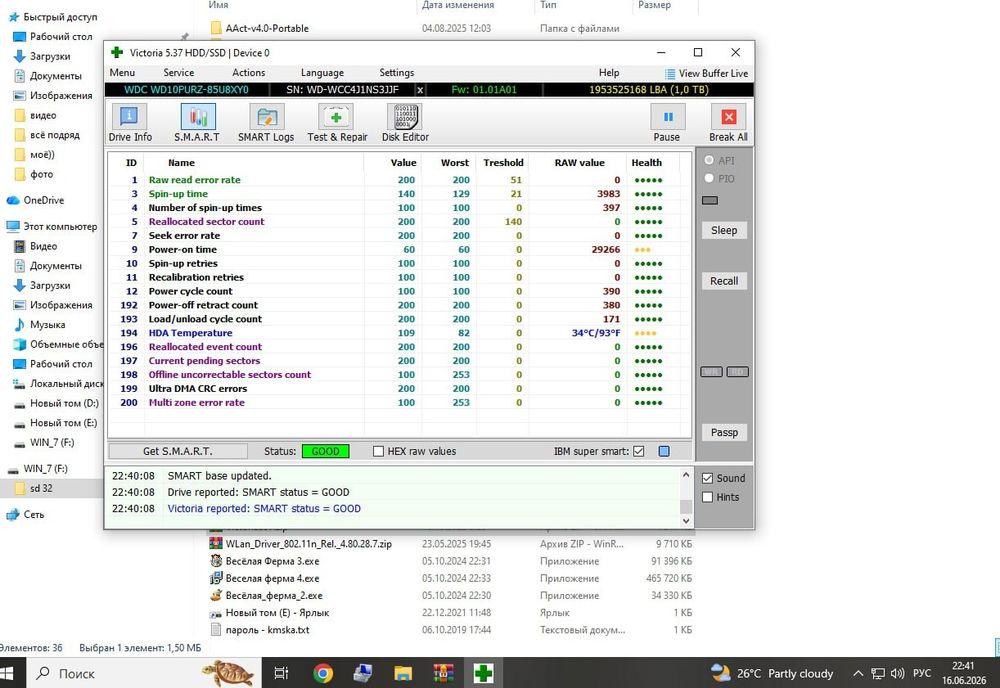The width and height of the screenshot is (1000, 688).
Task: Open Весёлая Ферма 3.exe file in Explorer
Action: pos(272,561)
